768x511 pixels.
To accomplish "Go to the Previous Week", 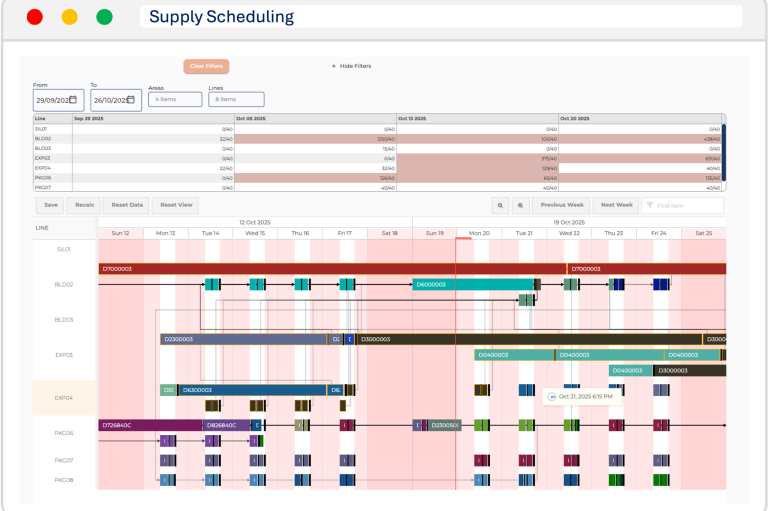I will (561, 205).
